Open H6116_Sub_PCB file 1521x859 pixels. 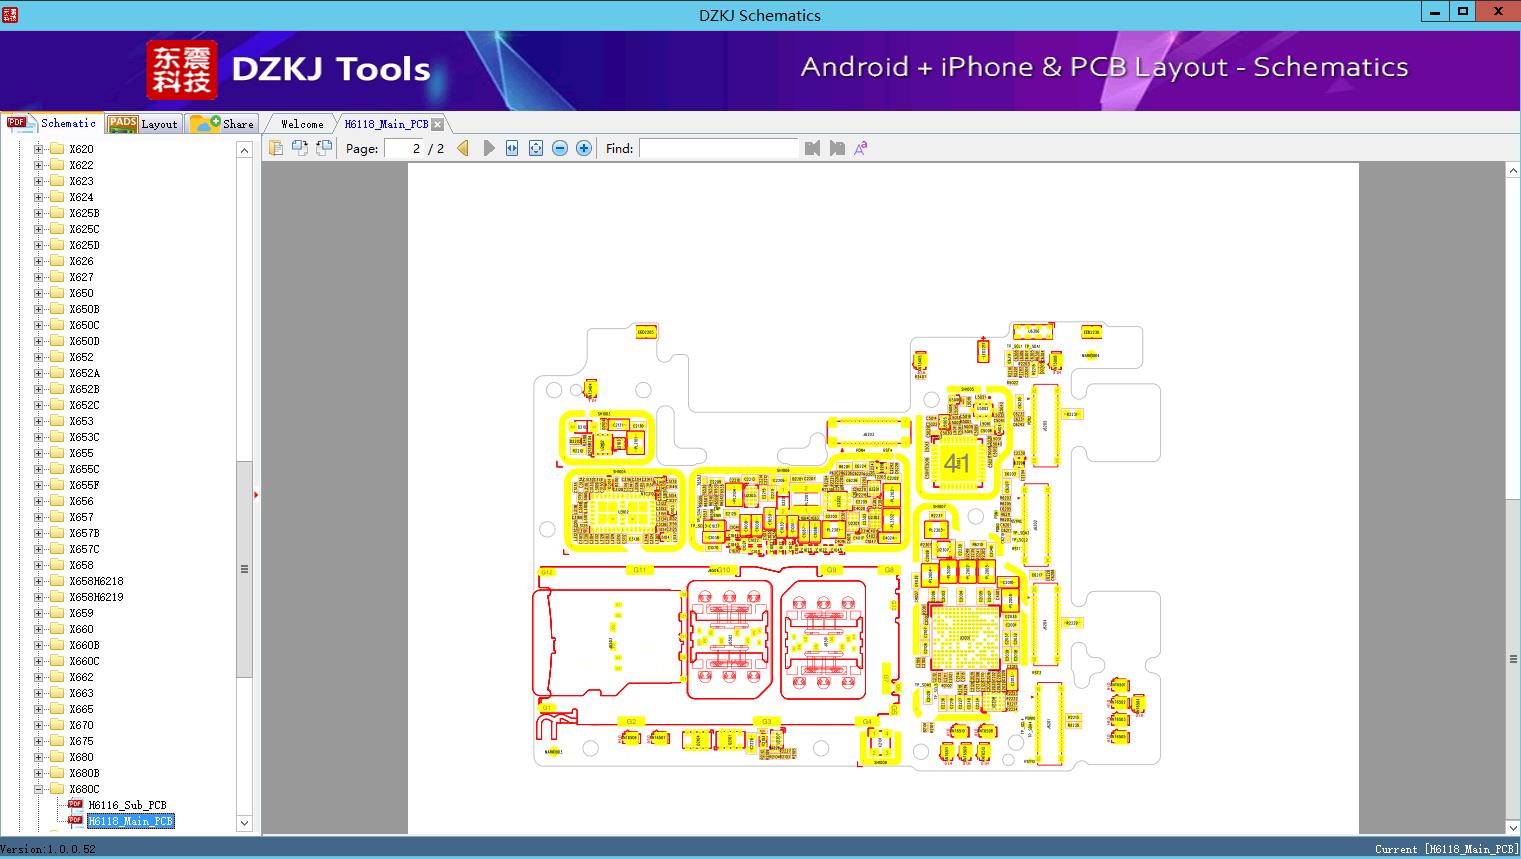click(127, 805)
